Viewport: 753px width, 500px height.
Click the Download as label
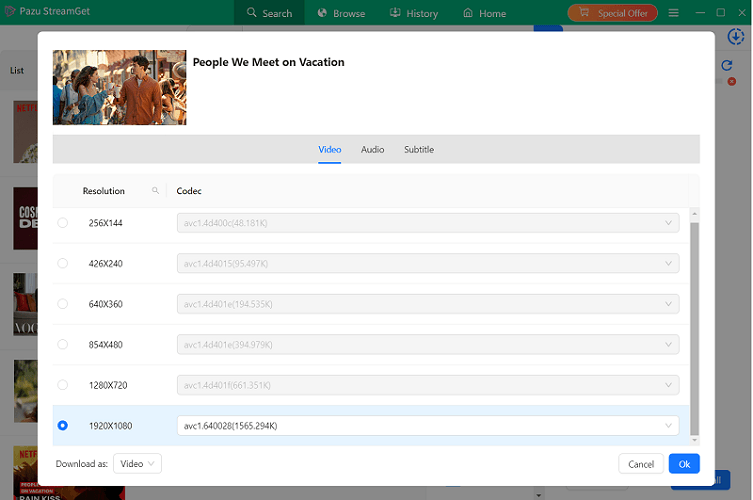82,463
